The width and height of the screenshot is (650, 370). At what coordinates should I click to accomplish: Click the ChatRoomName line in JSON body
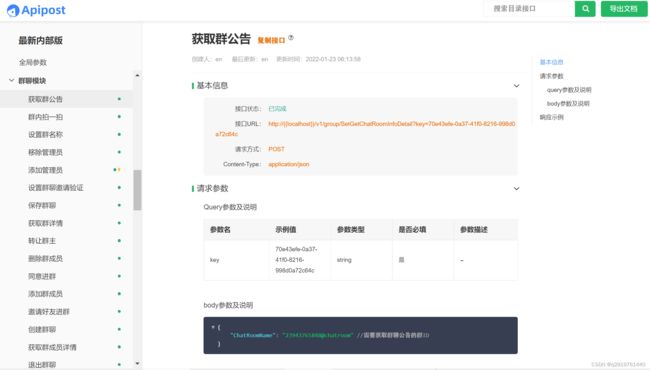[x=330, y=335]
